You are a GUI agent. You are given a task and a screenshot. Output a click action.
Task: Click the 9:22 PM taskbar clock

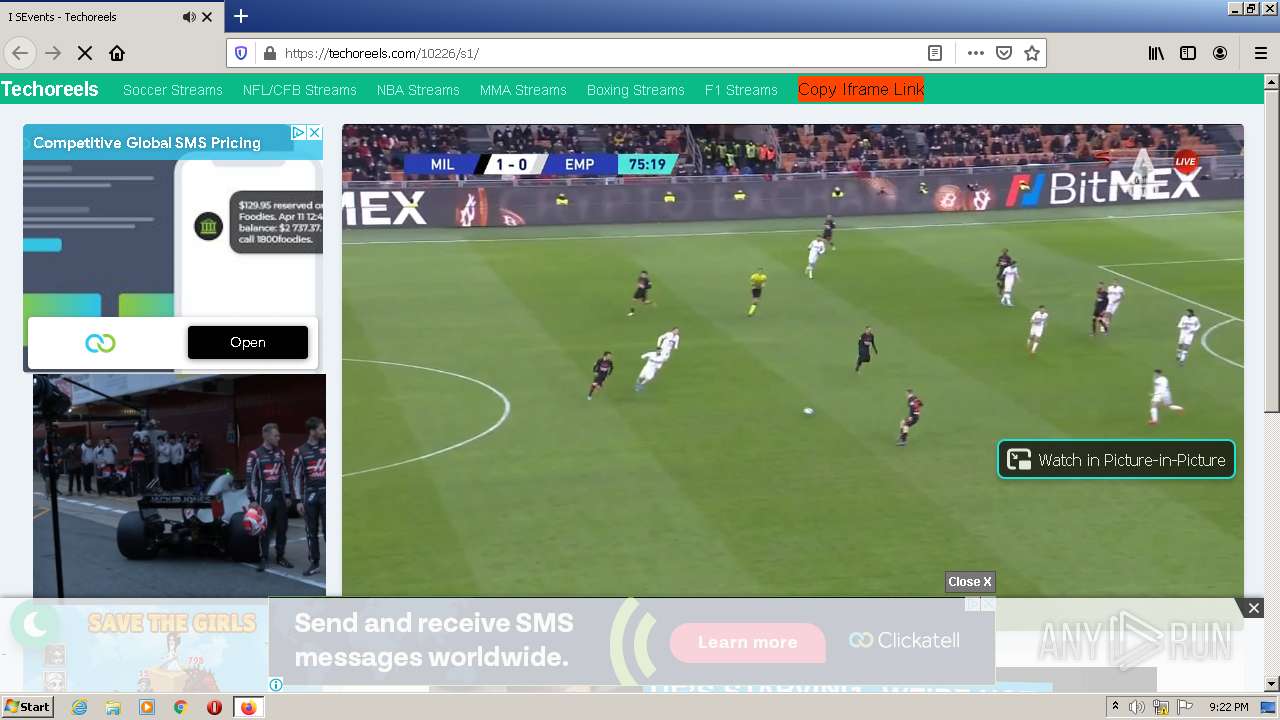click(1228, 707)
